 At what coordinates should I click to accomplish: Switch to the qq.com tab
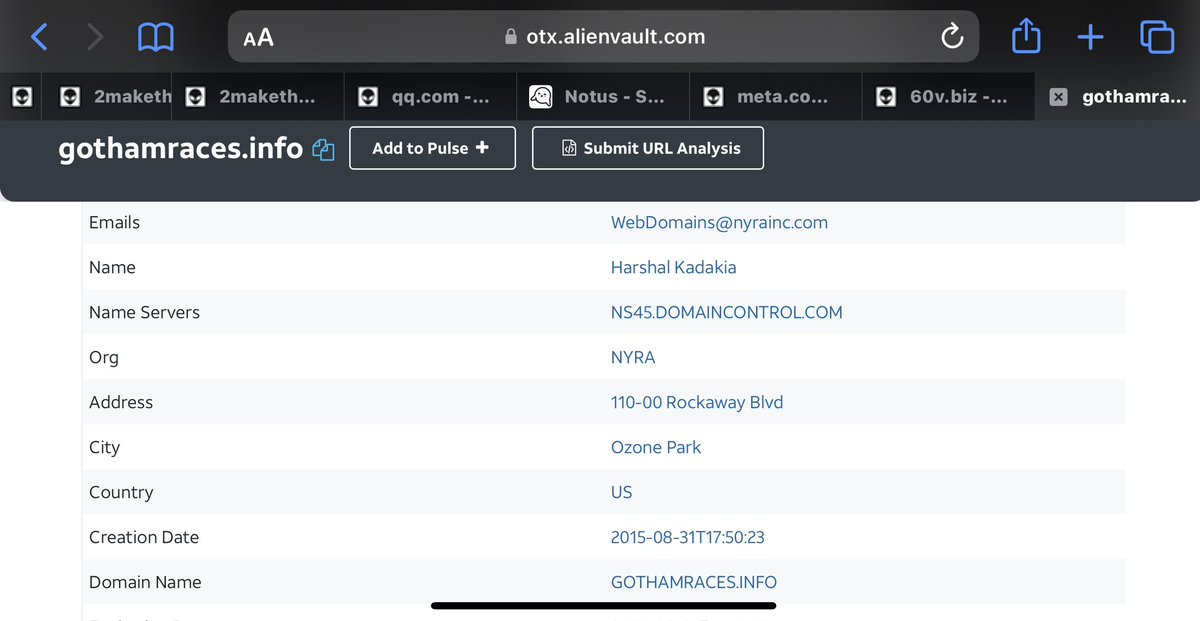click(x=430, y=97)
